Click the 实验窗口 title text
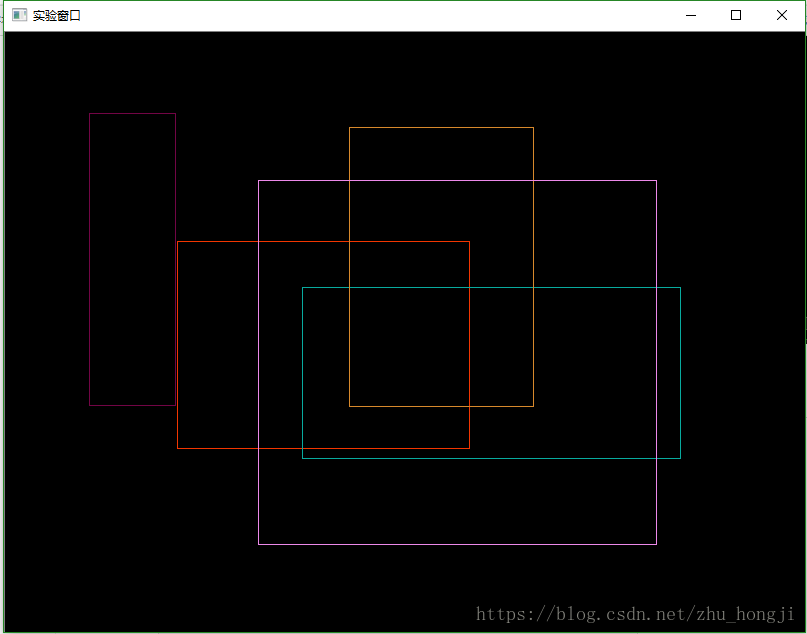The width and height of the screenshot is (807, 634). click(57, 16)
